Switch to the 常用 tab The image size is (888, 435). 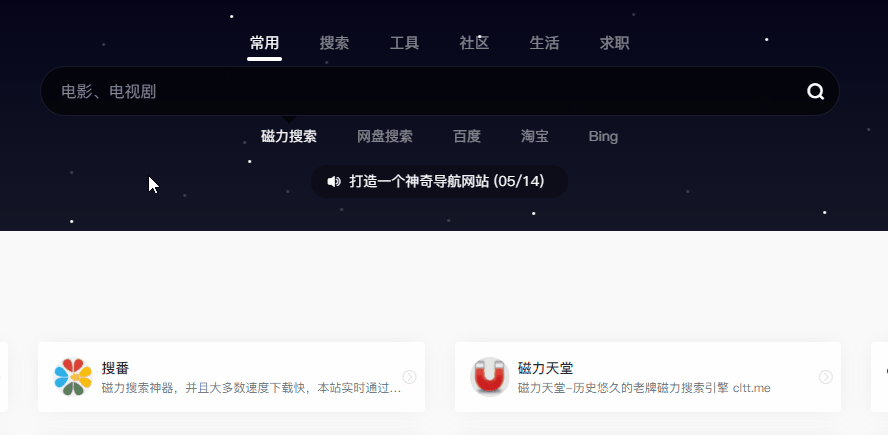pyautogui.click(x=264, y=43)
